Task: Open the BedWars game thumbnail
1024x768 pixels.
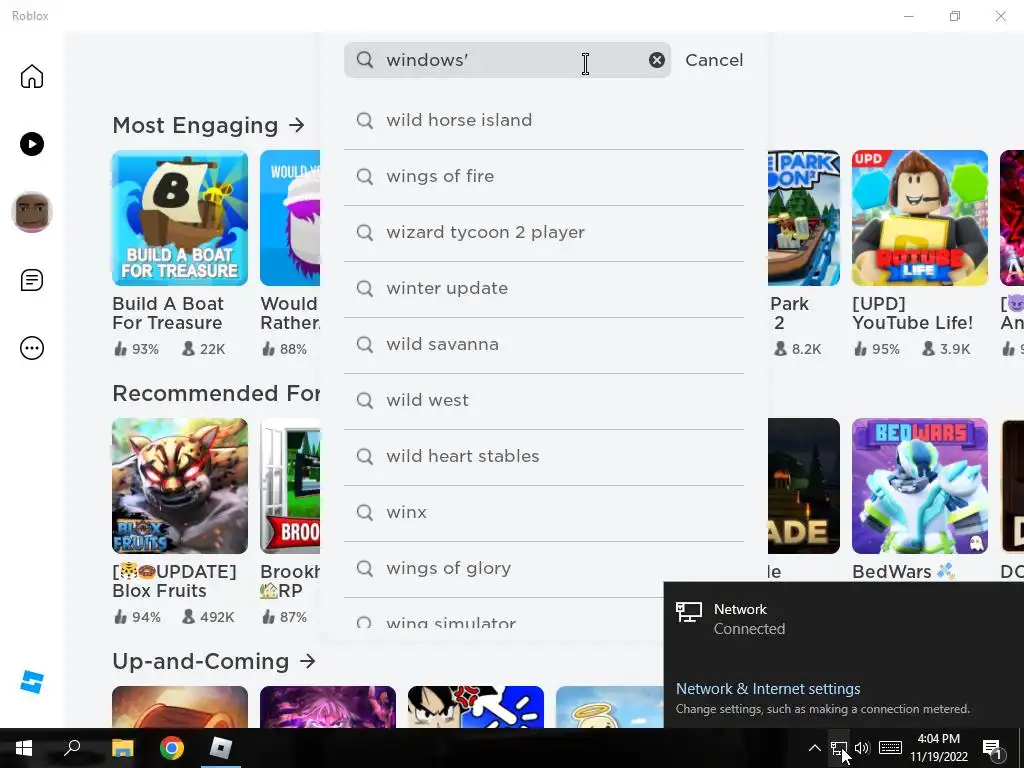Action: point(920,486)
